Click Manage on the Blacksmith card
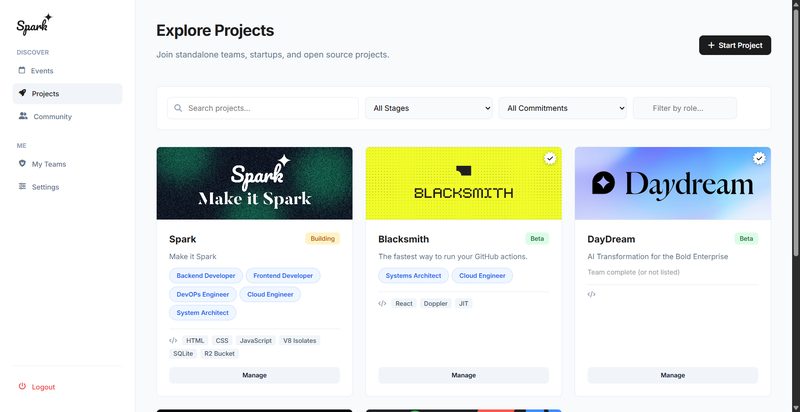800x412 pixels. 463,375
